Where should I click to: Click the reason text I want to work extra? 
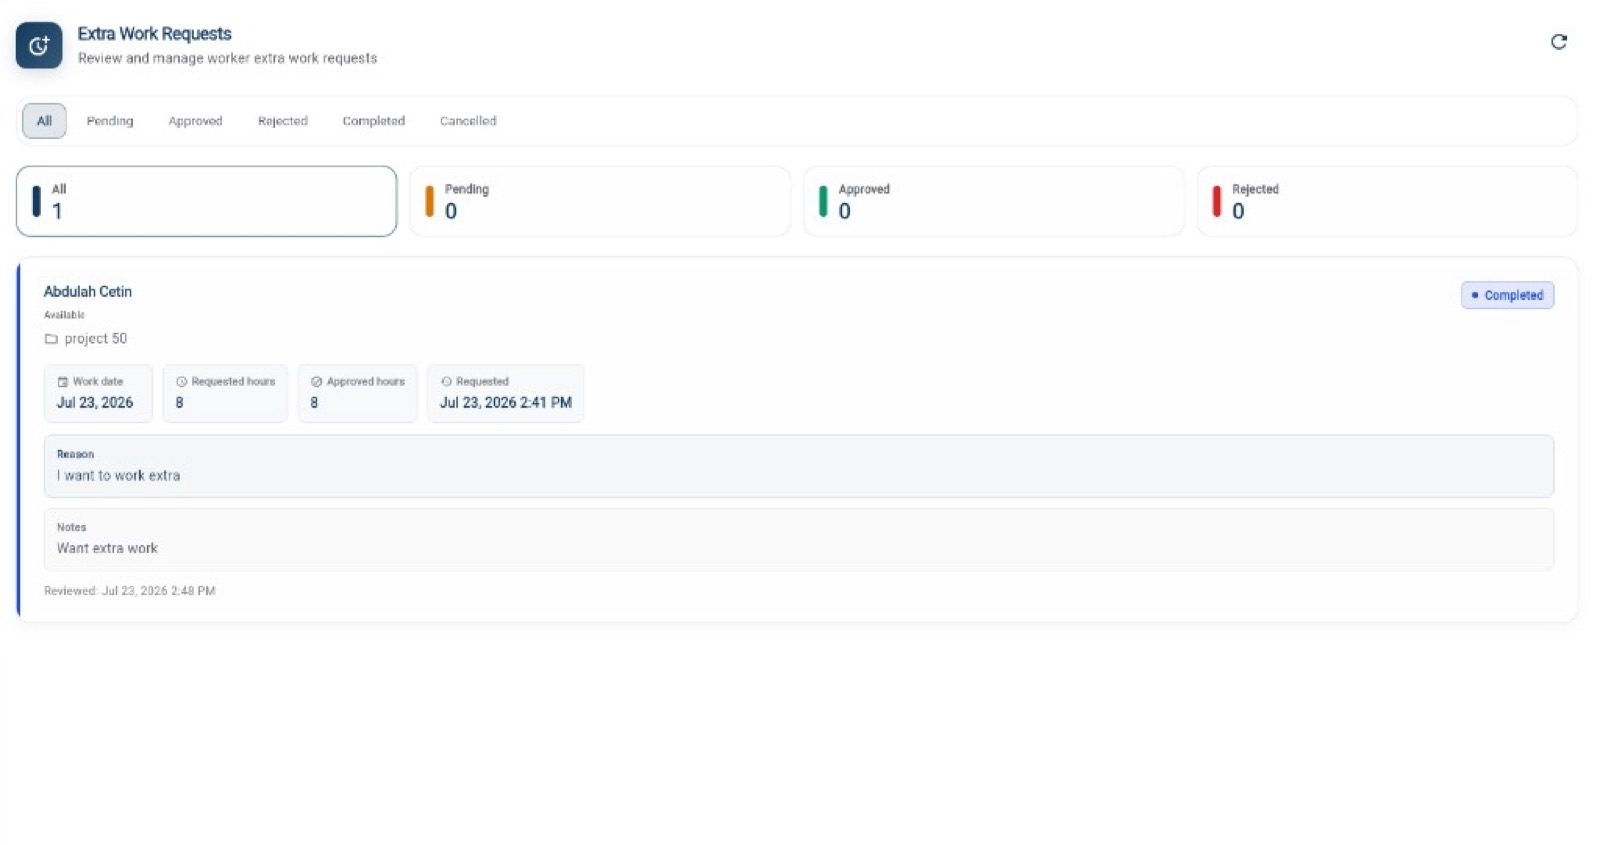pyautogui.click(x=118, y=476)
